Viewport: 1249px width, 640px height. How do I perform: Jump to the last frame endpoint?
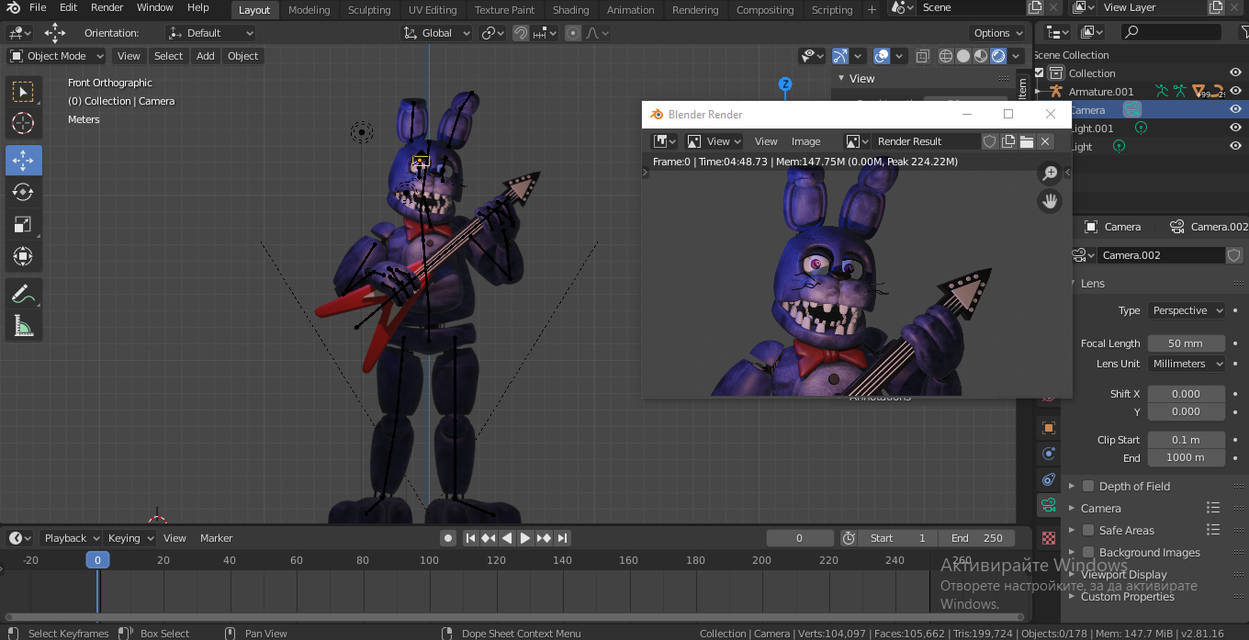563,538
